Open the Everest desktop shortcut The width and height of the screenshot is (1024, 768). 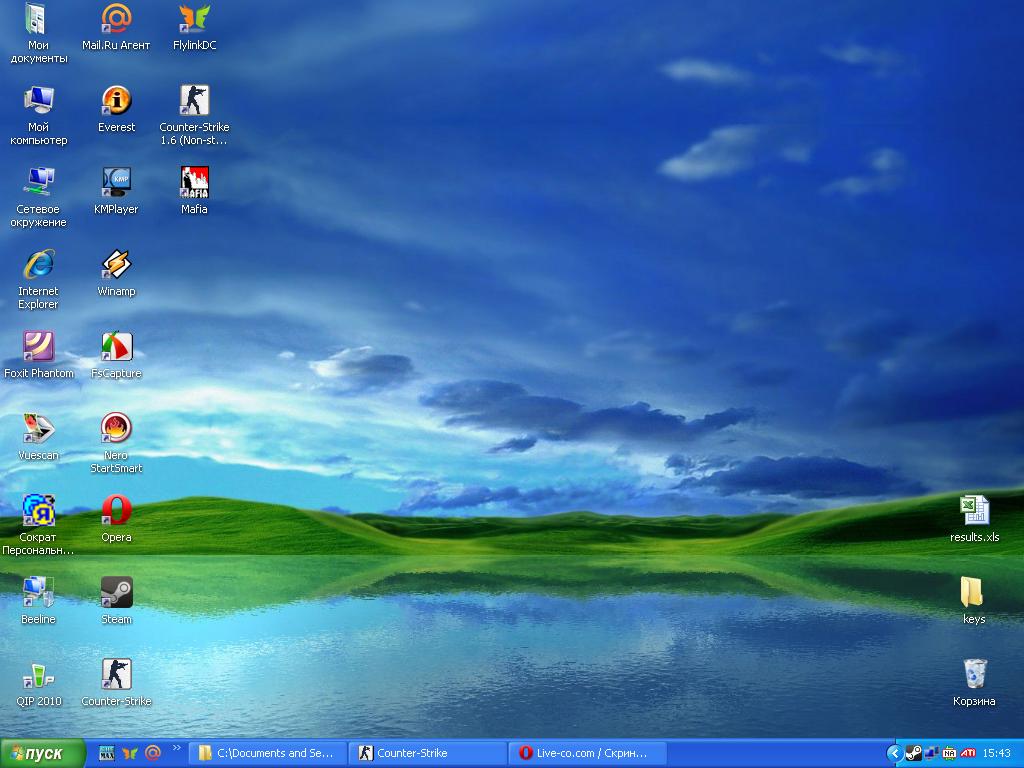click(116, 101)
